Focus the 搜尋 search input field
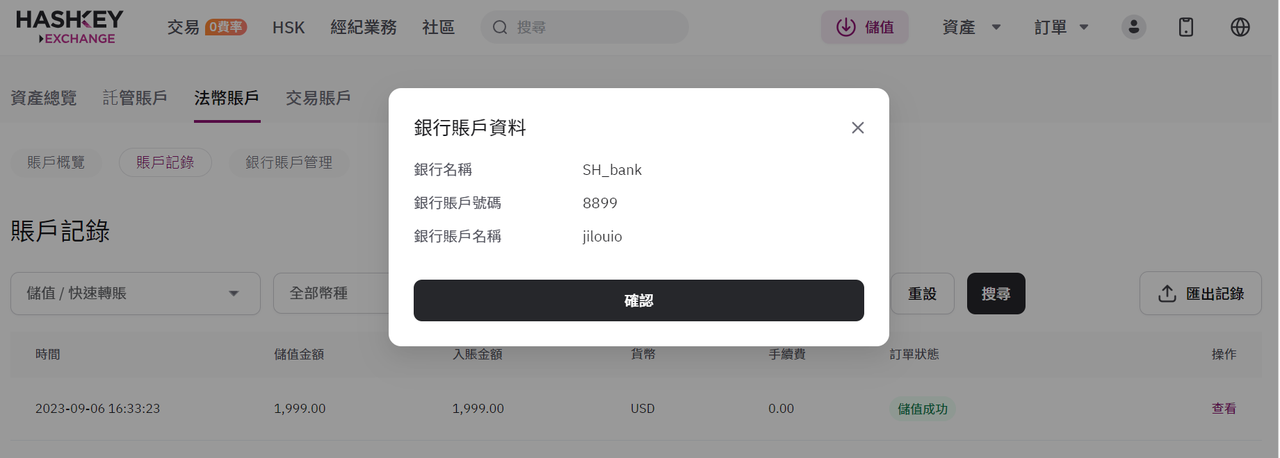This screenshot has height=458, width=1280. tap(585, 27)
